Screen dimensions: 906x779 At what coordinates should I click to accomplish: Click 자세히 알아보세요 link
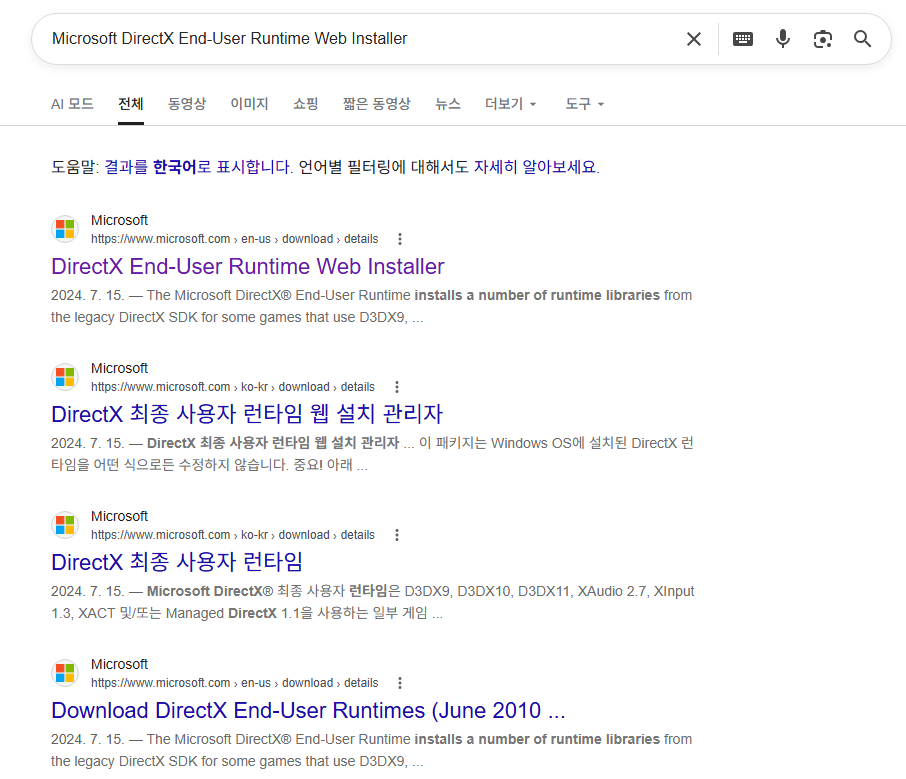536,167
